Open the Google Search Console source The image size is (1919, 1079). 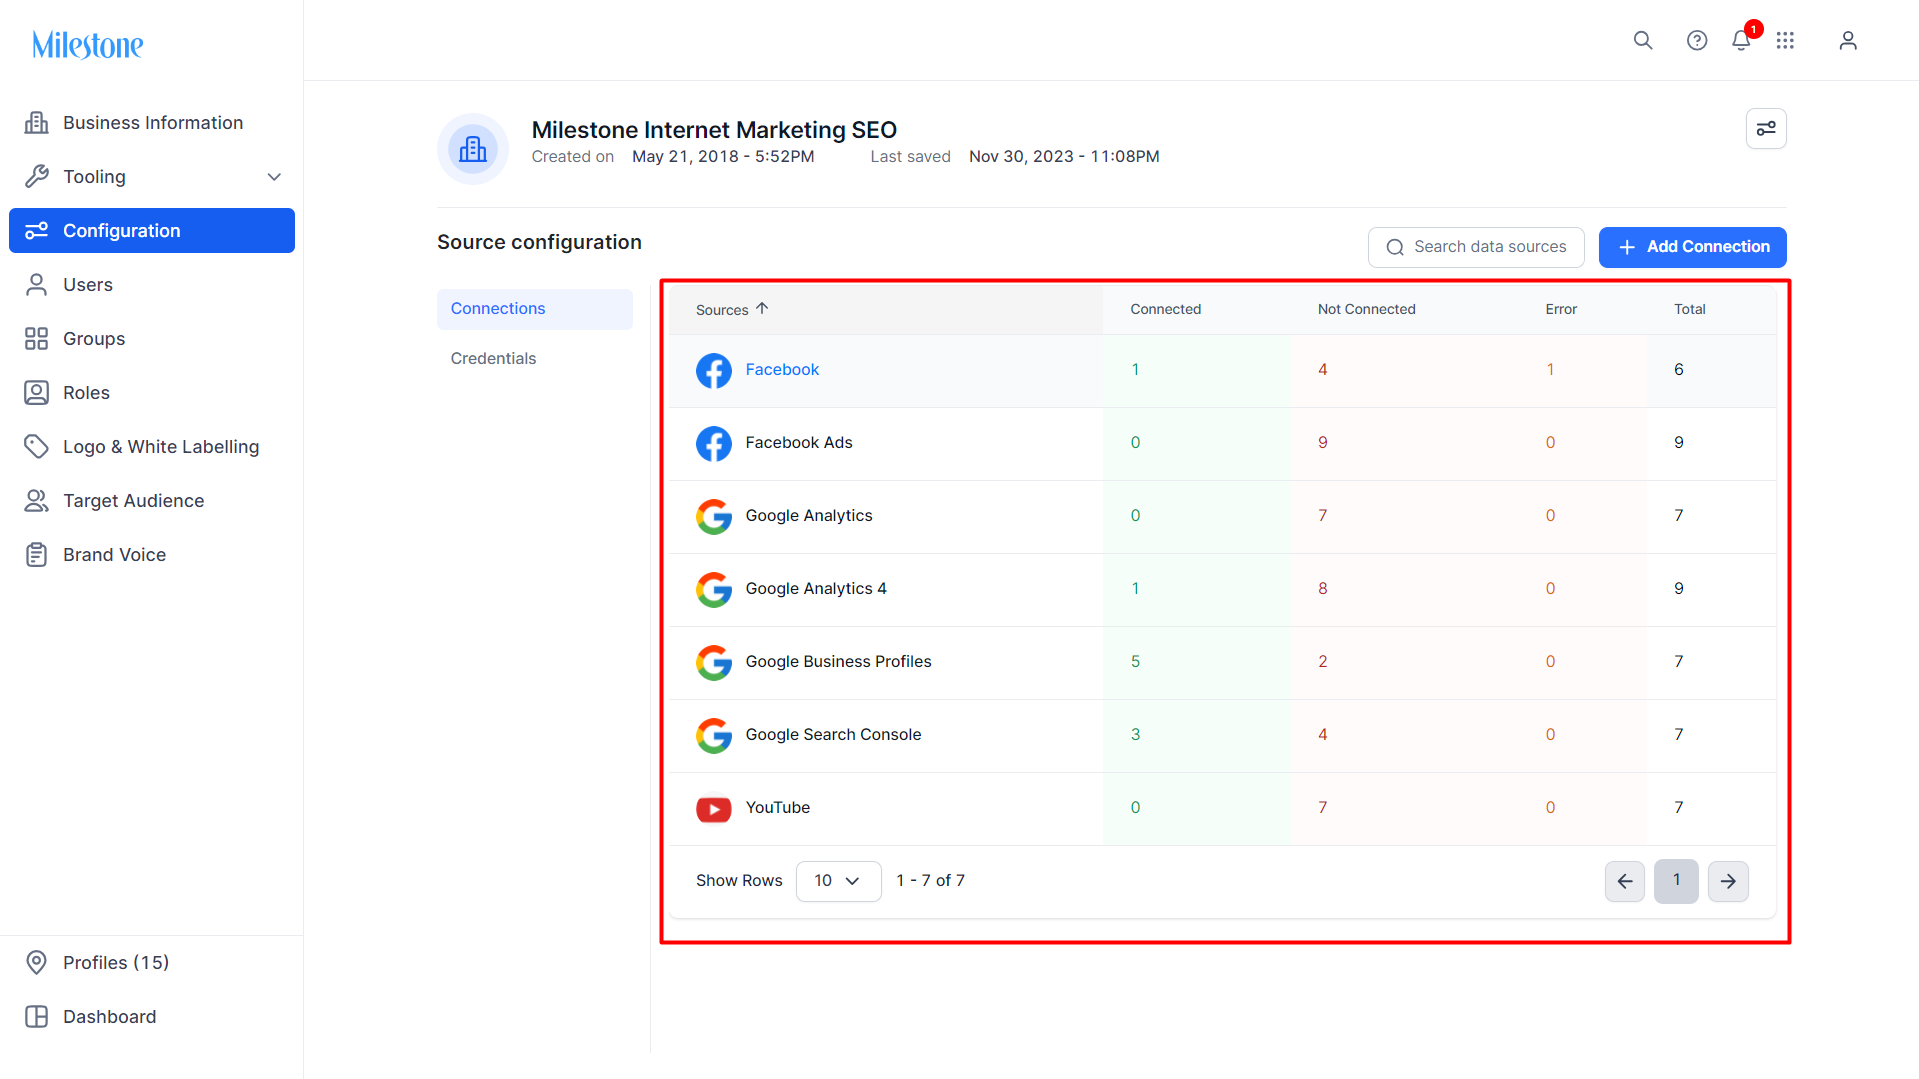(833, 735)
